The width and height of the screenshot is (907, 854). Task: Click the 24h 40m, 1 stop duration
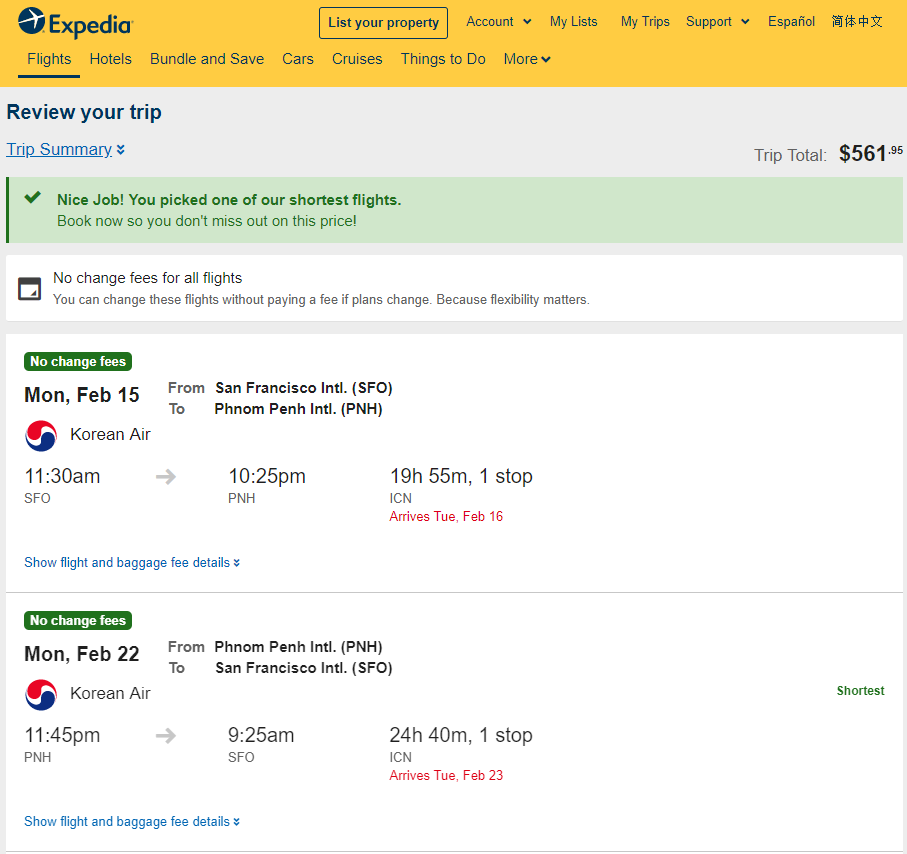461,735
